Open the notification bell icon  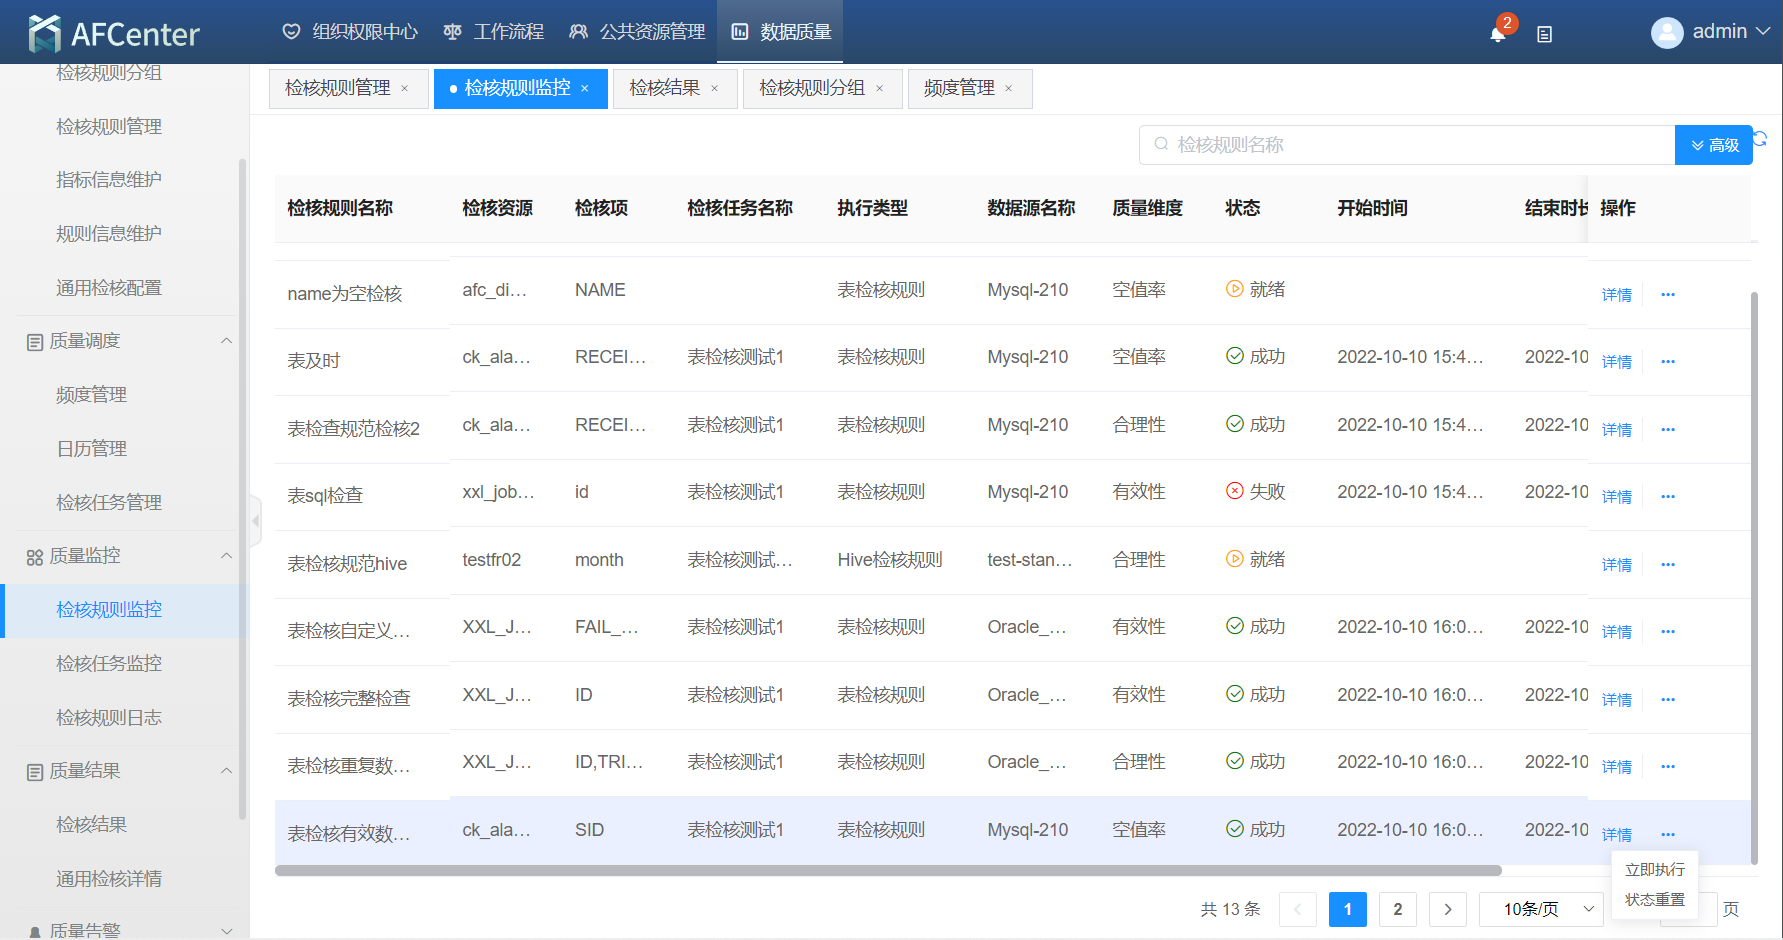point(1497,34)
